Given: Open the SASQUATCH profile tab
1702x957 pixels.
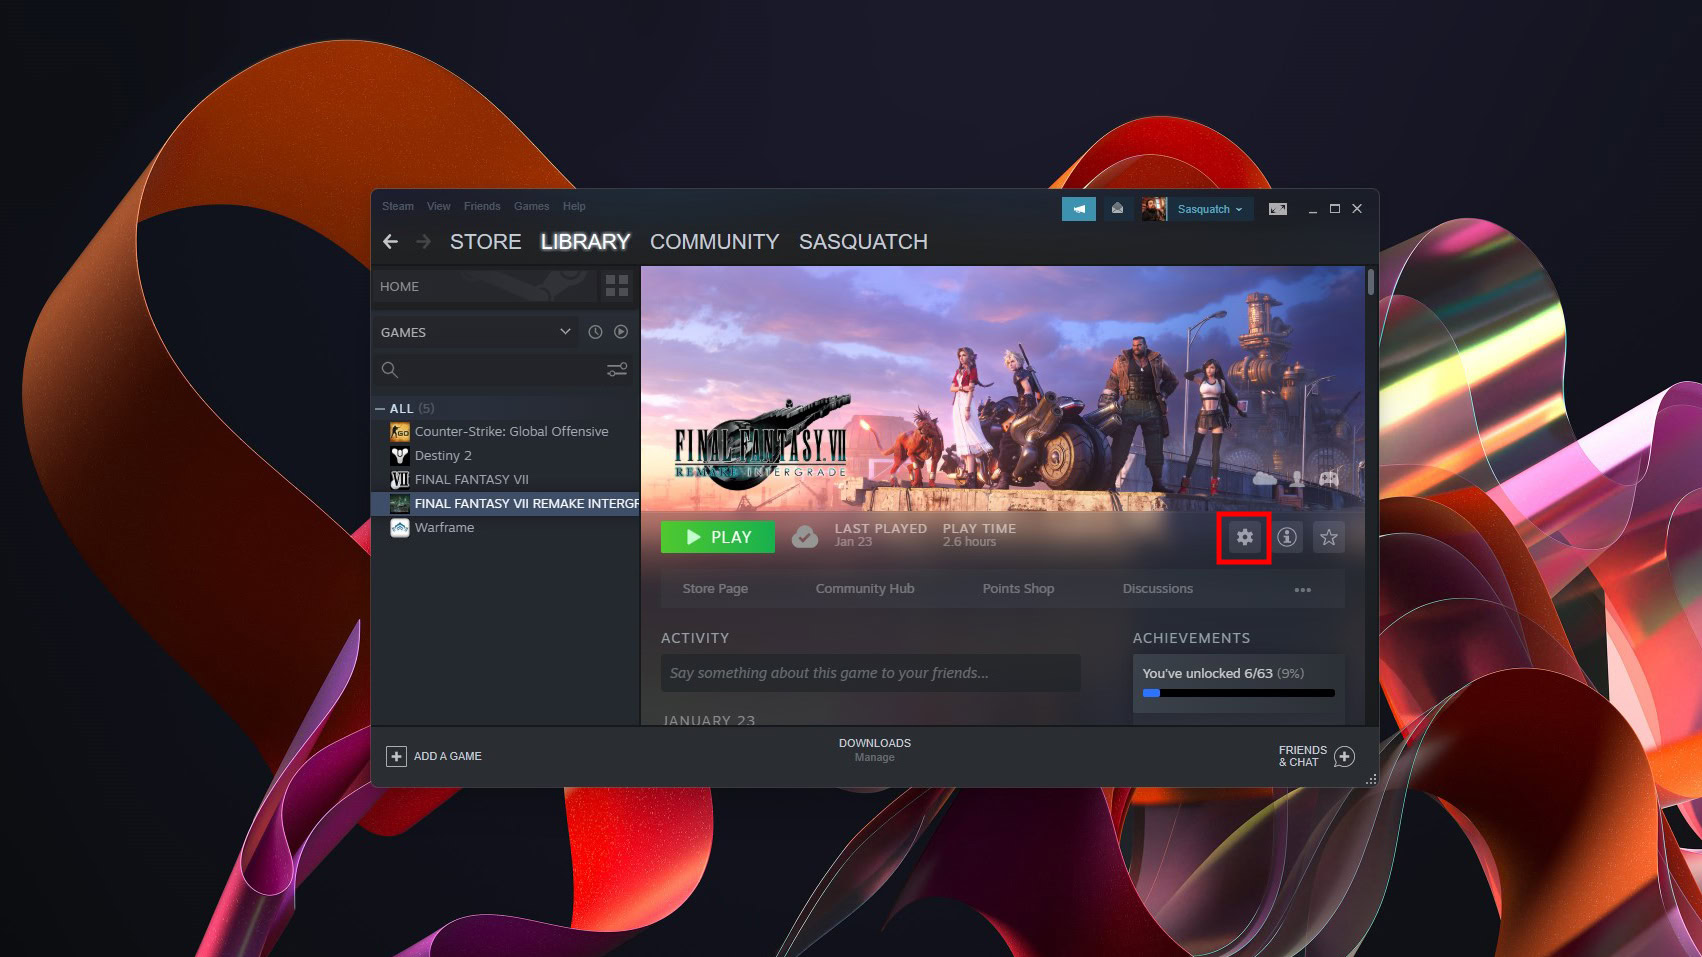Looking at the screenshot, I should coord(864,242).
